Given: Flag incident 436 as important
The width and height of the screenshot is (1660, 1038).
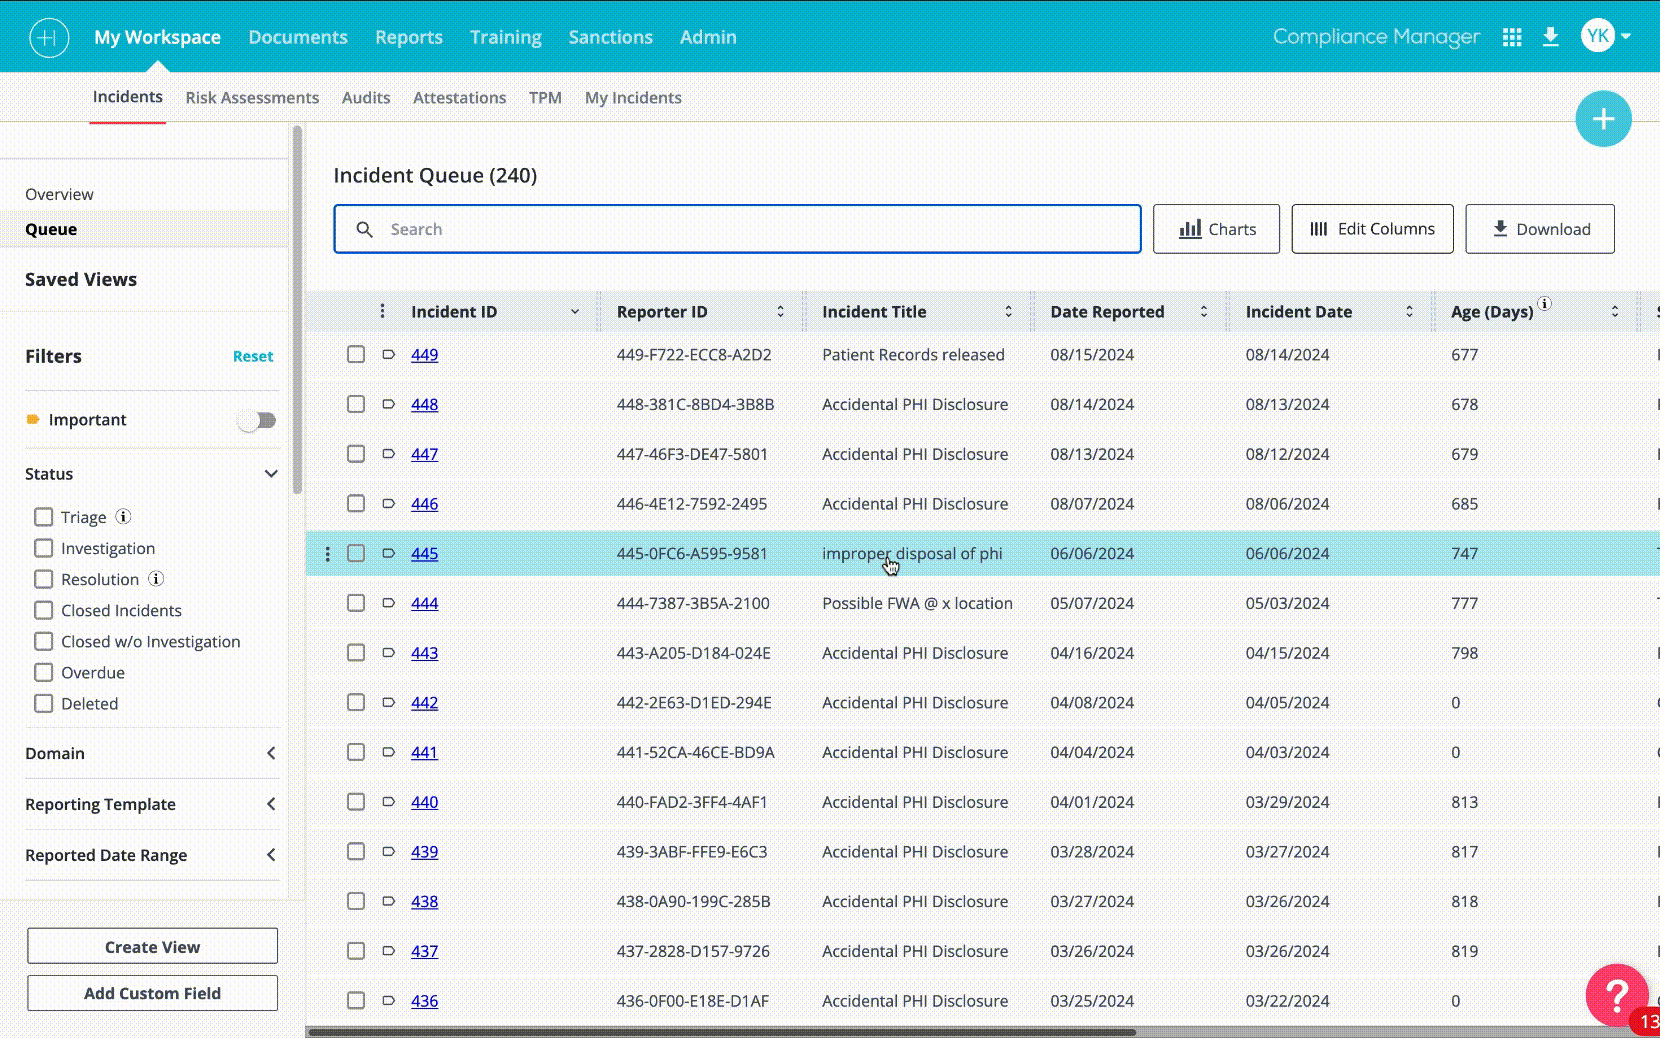Looking at the screenshot, I should [388, 1000].
